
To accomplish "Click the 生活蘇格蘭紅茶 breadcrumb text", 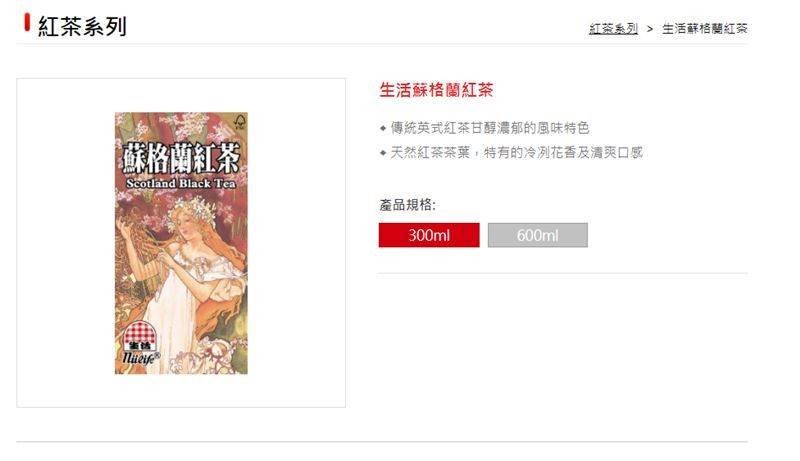I will click(x=705, y=29).
